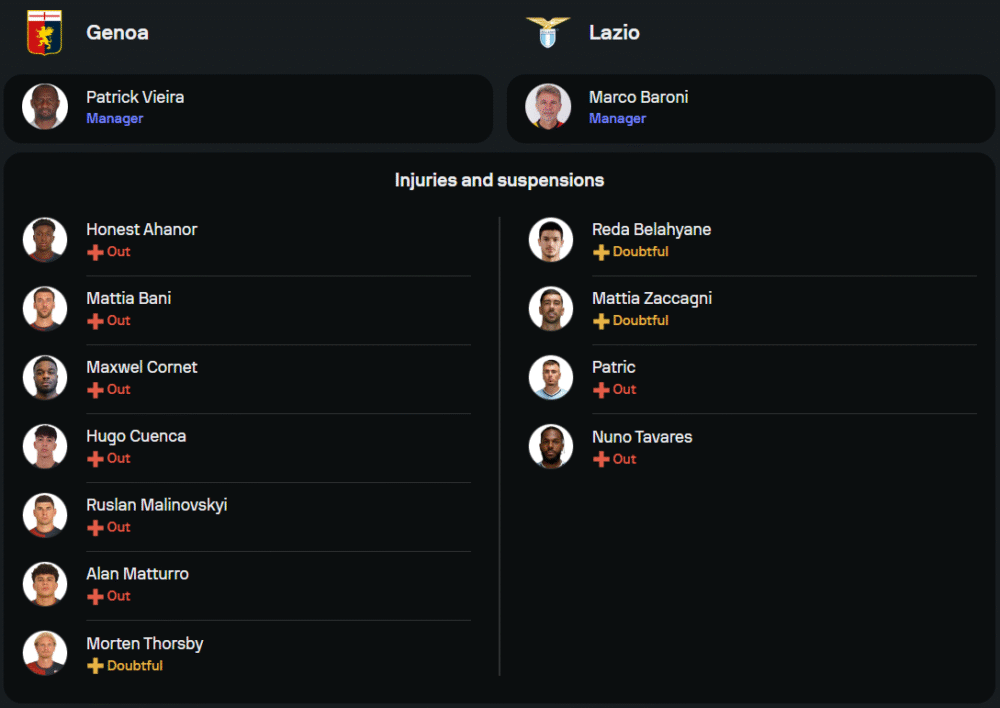Open Mattia Bani's player name link
This screenshot has height=708, width=1000.
point(128,298)
